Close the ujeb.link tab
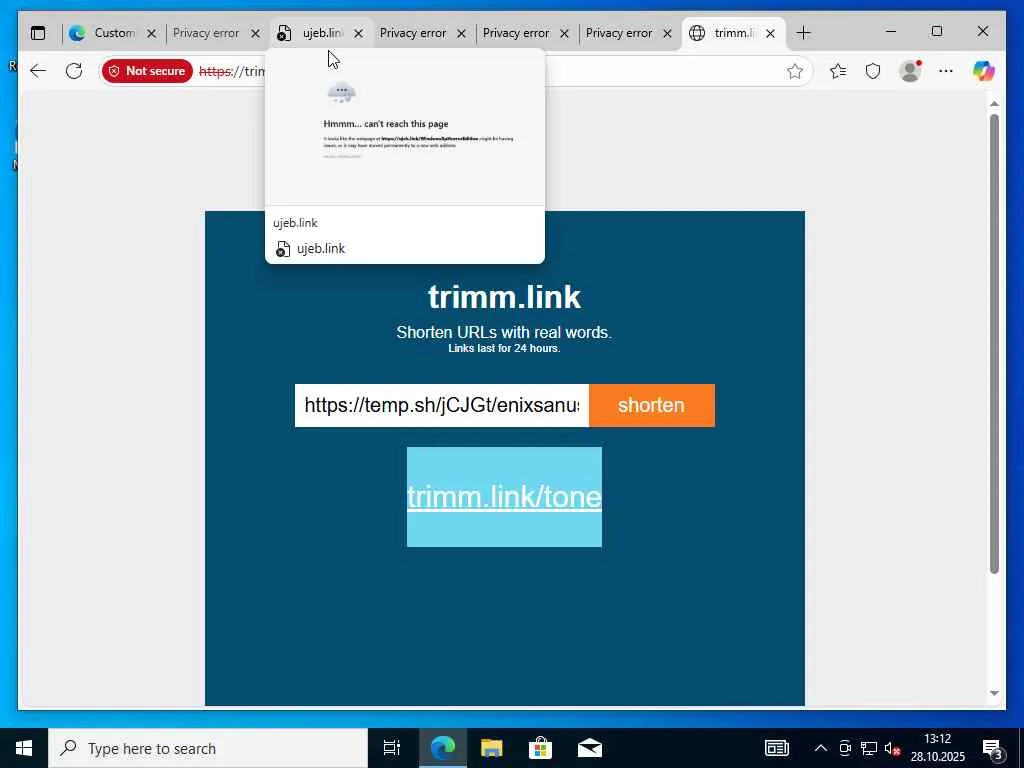 point(359,33)
